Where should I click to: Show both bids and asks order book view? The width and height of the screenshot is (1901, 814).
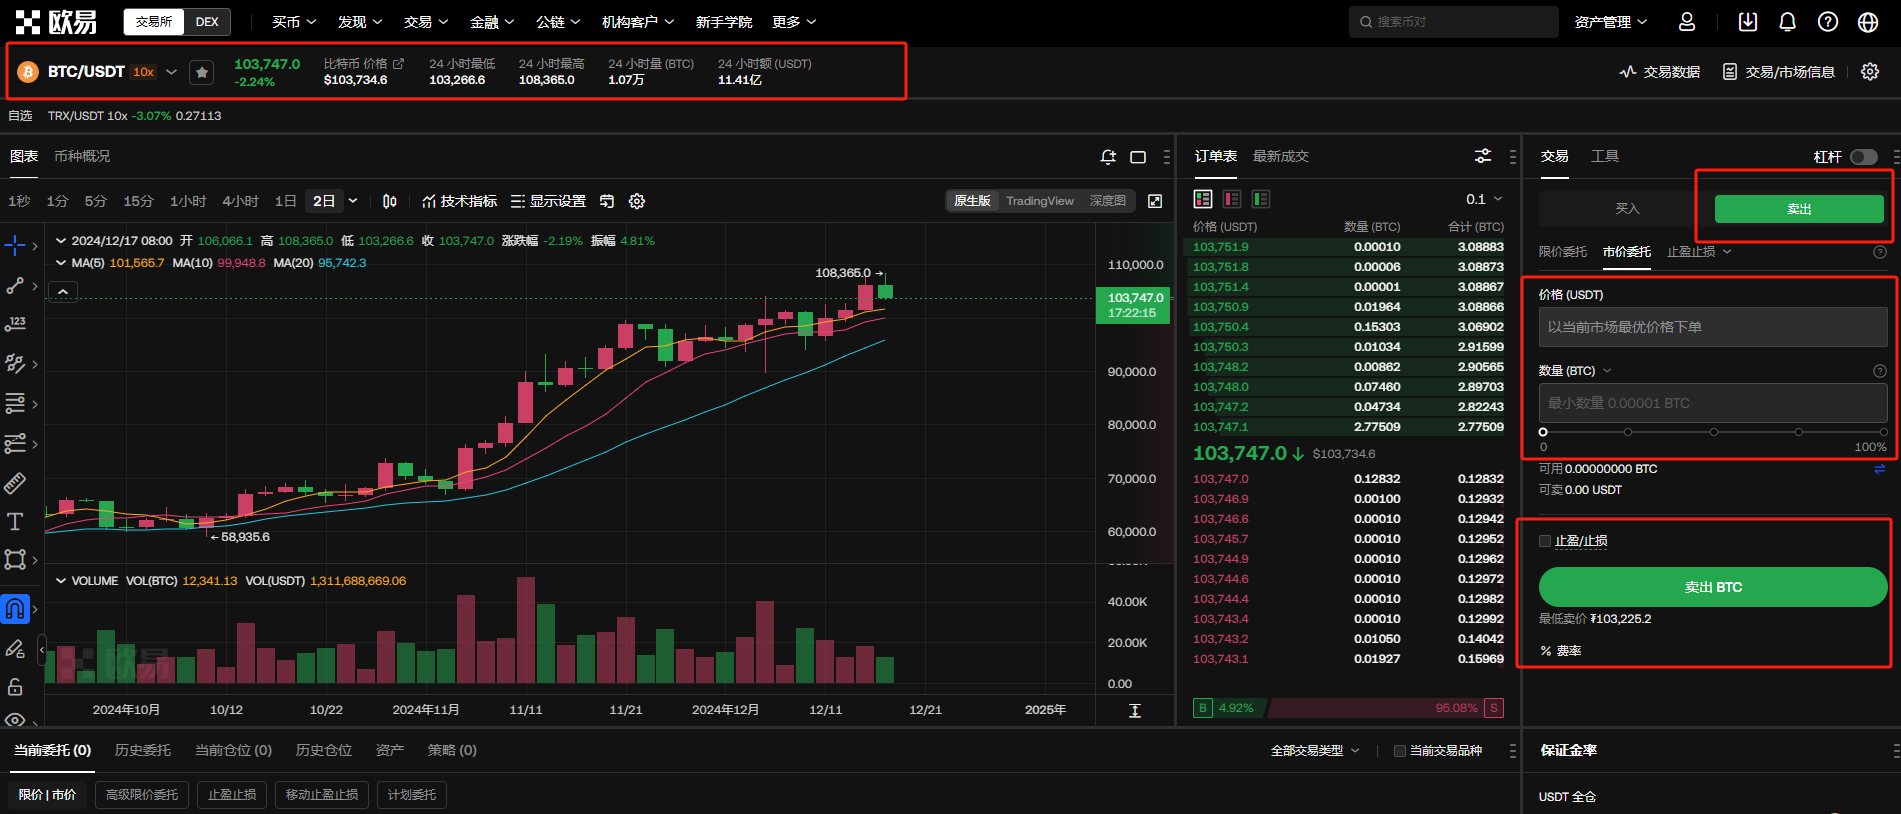point(1203,199)
